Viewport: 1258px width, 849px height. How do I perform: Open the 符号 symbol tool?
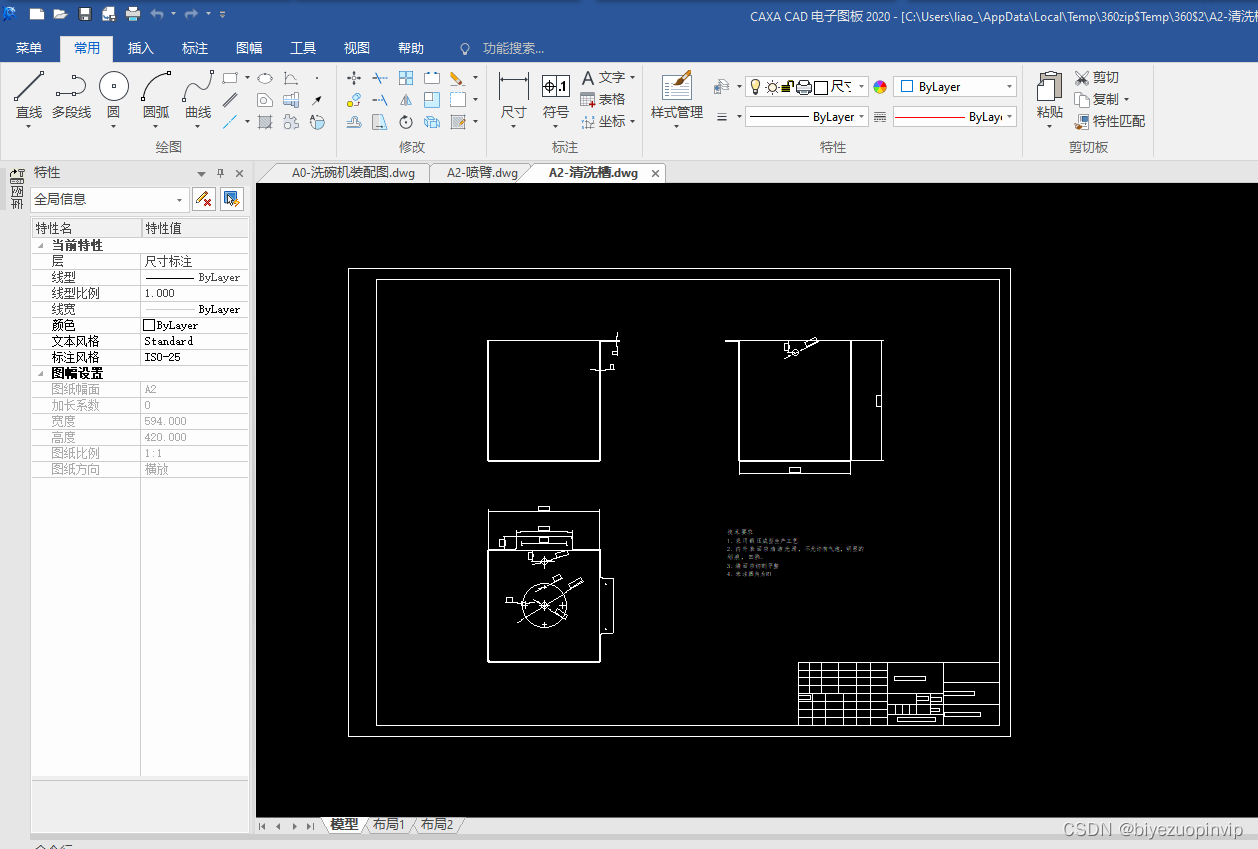pyautogui.click(x=556, y=98)
